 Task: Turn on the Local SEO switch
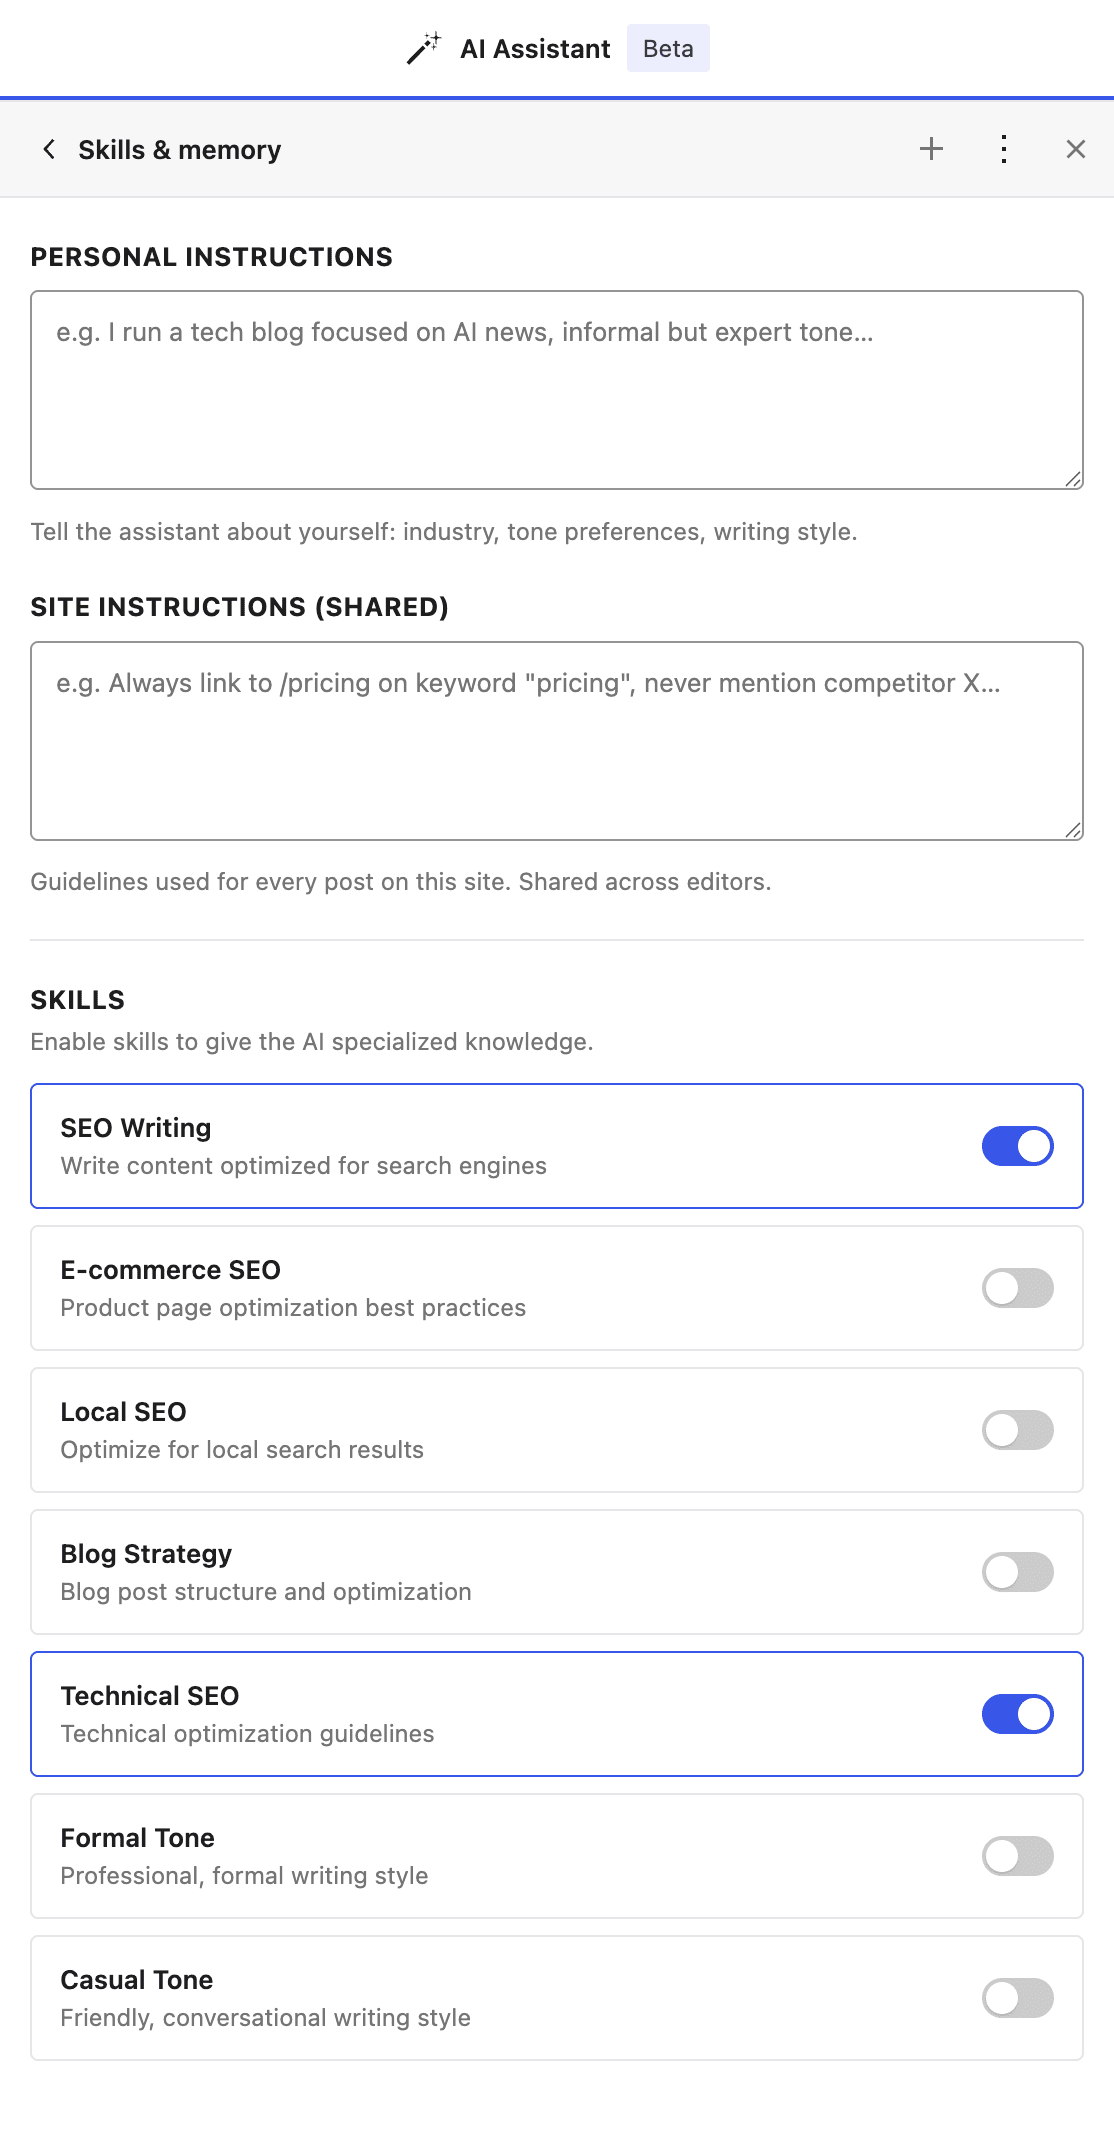pos(1018,1430)
